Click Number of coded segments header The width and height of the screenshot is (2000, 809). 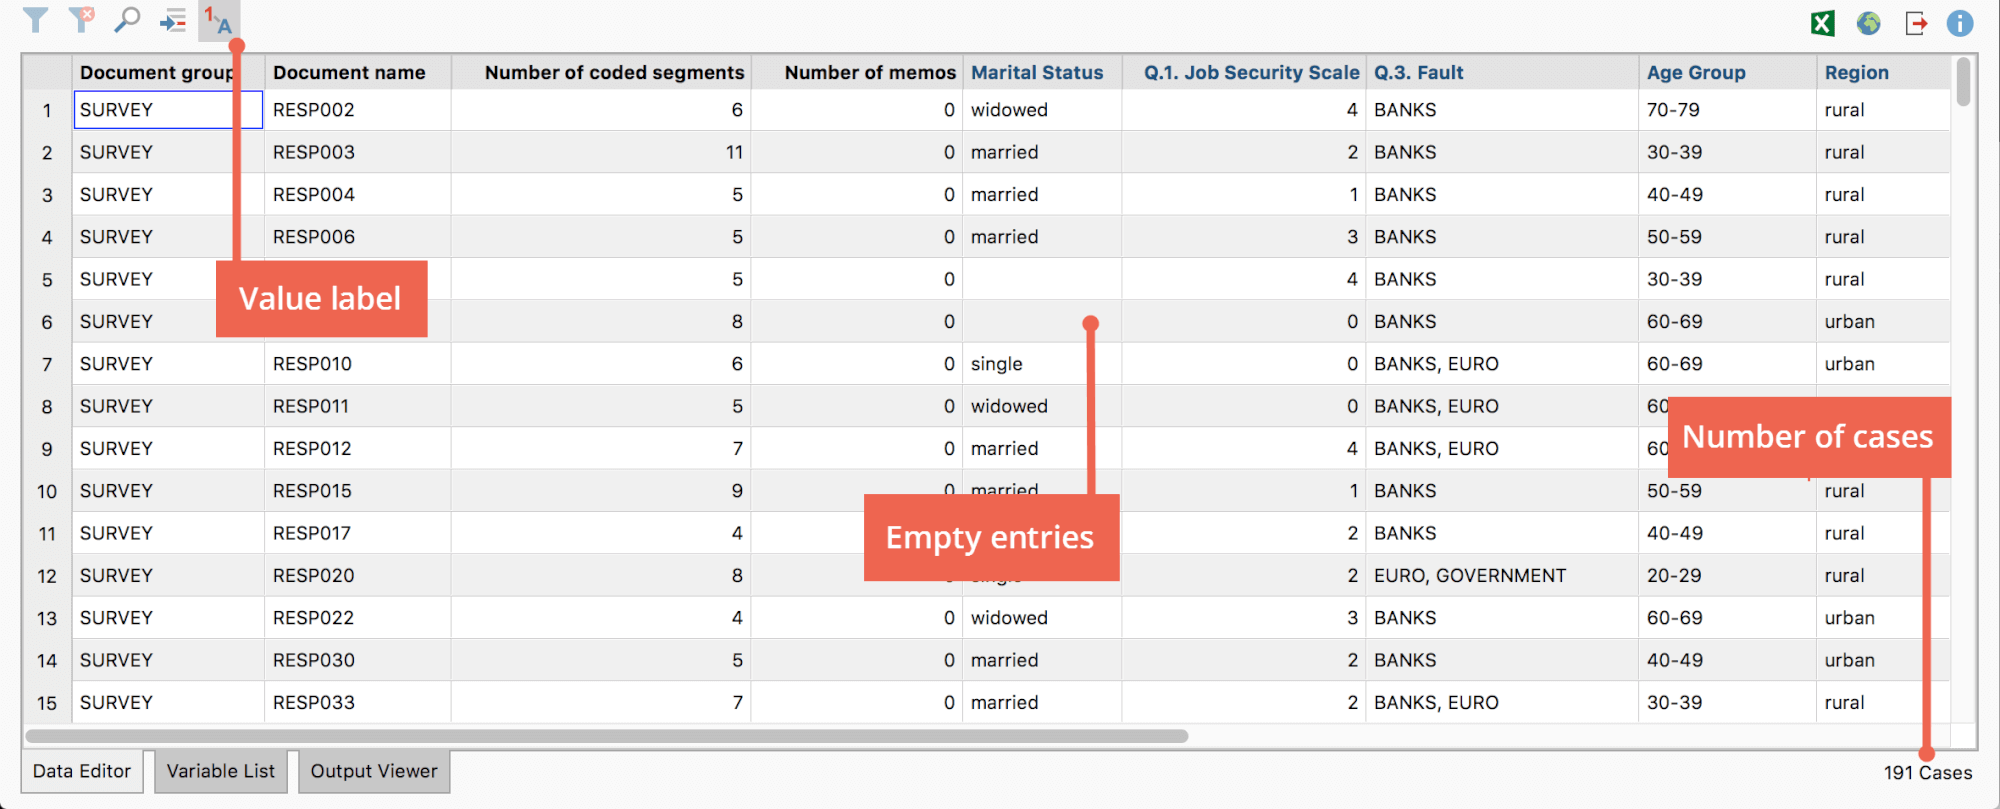pos(602,72)
